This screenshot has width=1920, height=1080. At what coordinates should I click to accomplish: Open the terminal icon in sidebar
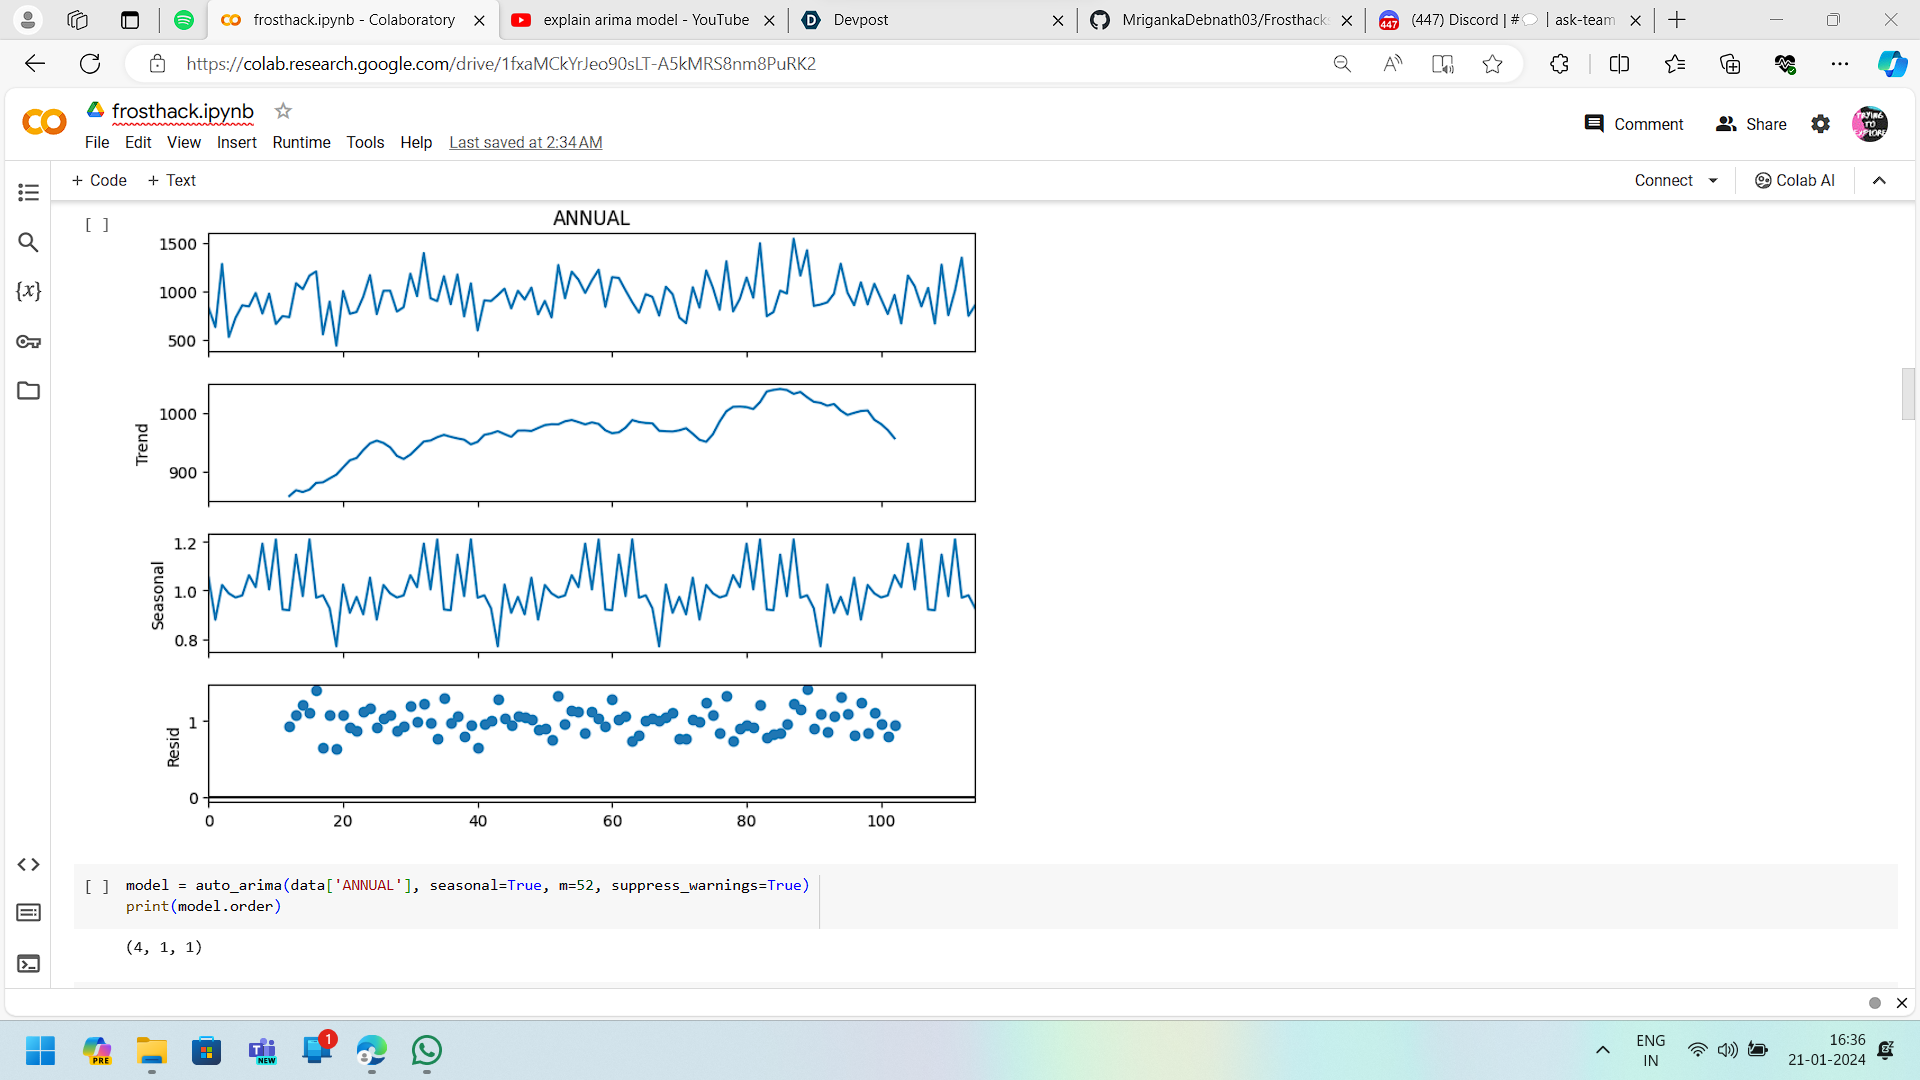coord(28,963)
